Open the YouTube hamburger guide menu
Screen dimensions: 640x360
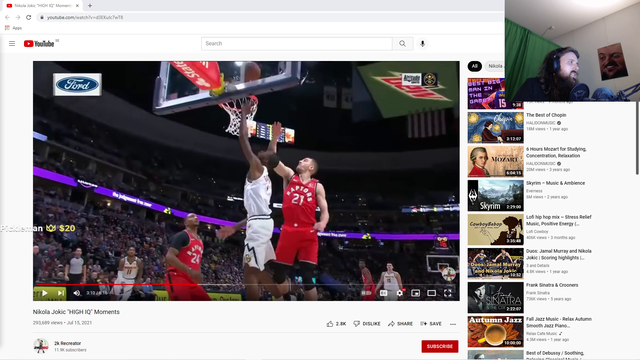click(12, 43)
